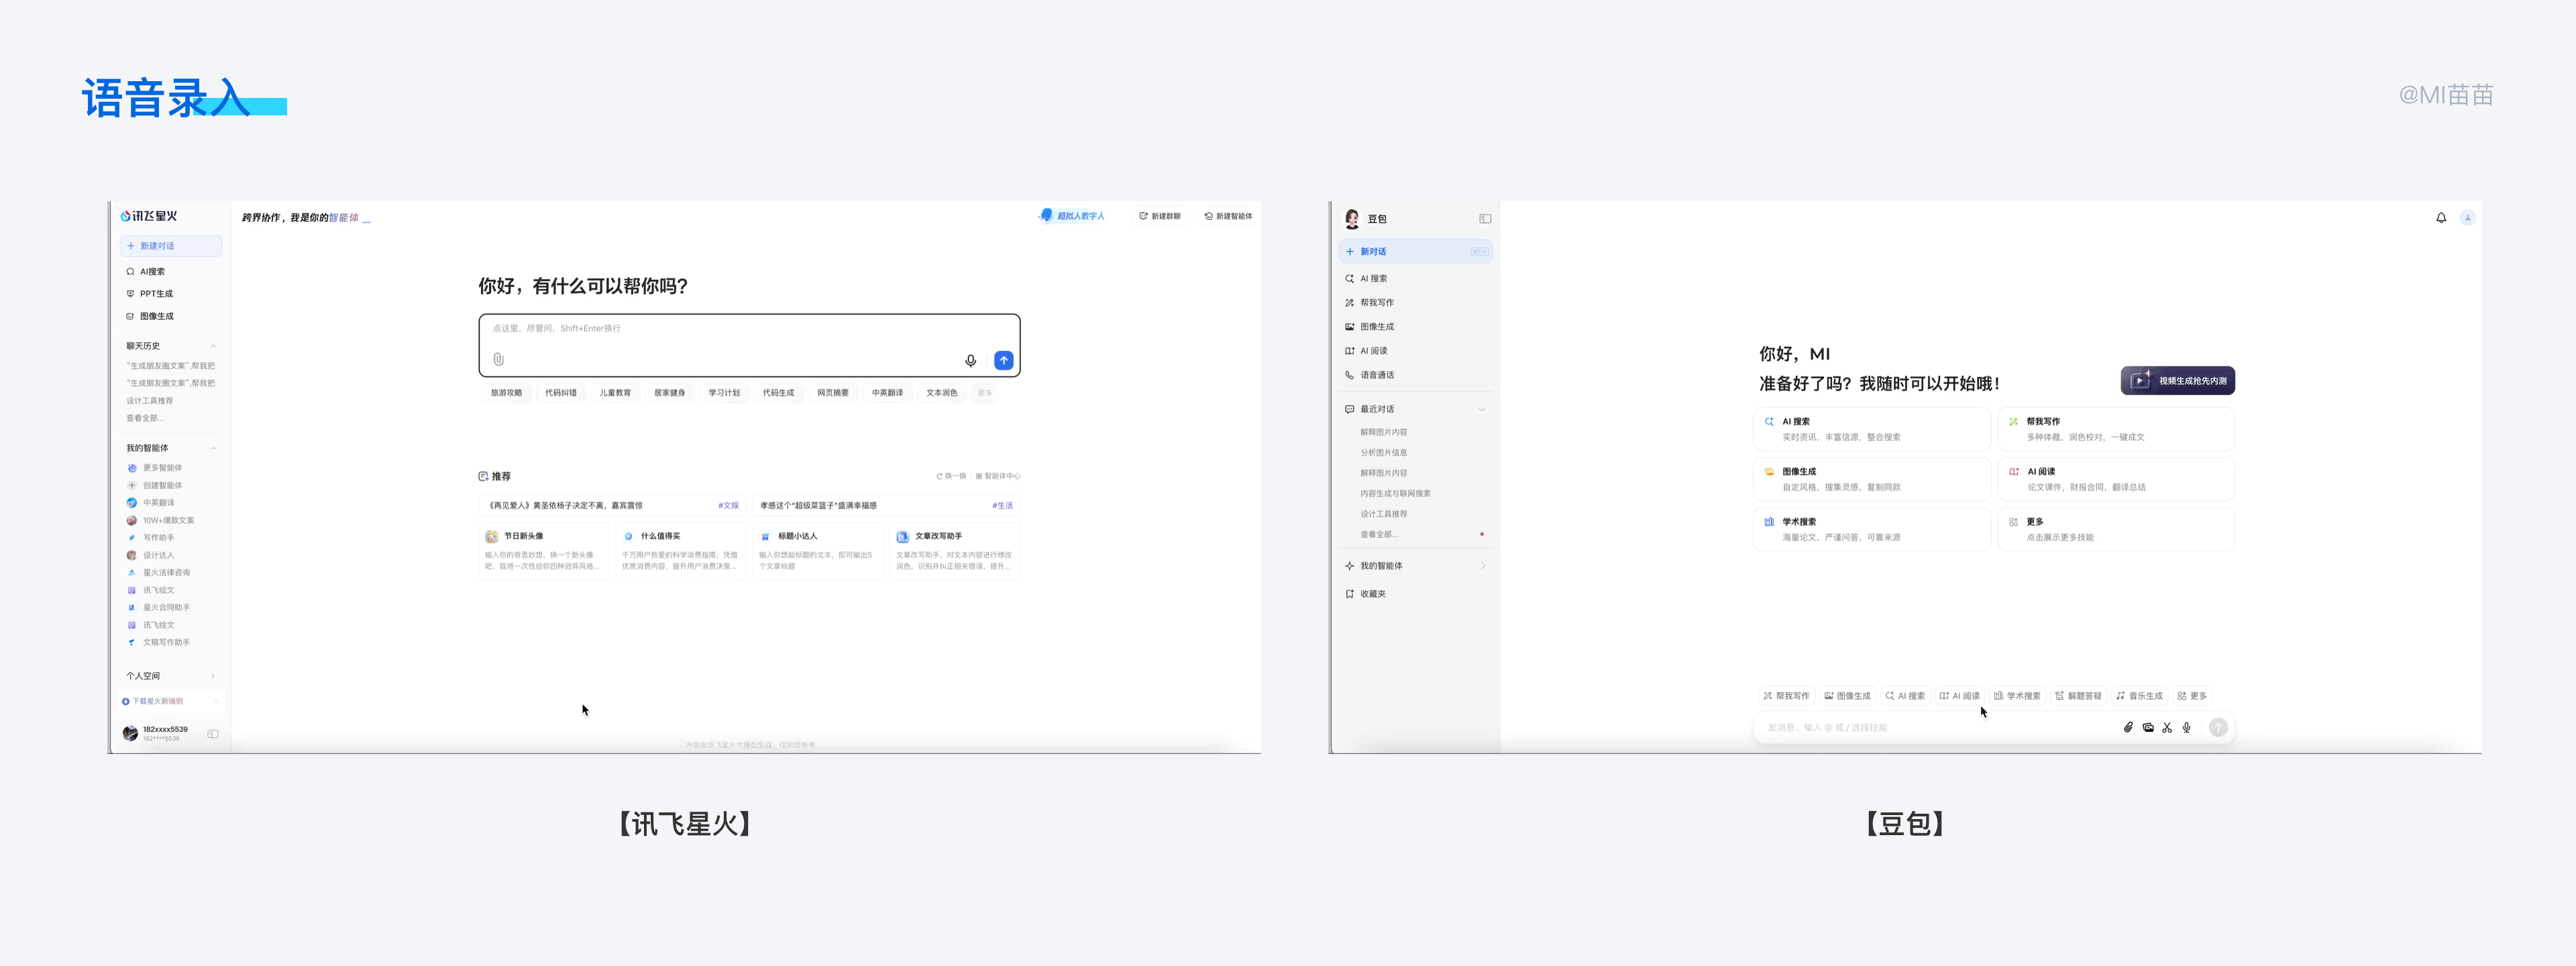Collapse the 最近对话 list in 豆包

[1482, 409]
